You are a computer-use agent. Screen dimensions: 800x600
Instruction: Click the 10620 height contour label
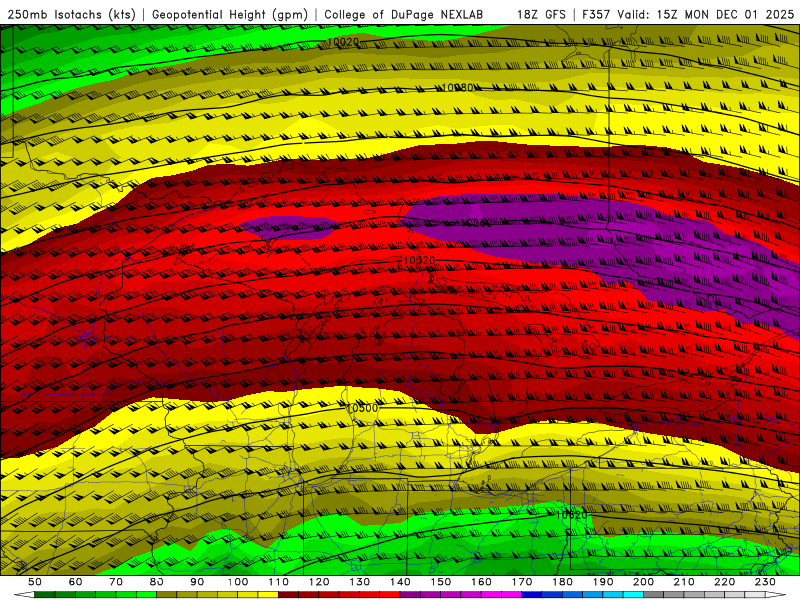[571, 515]
